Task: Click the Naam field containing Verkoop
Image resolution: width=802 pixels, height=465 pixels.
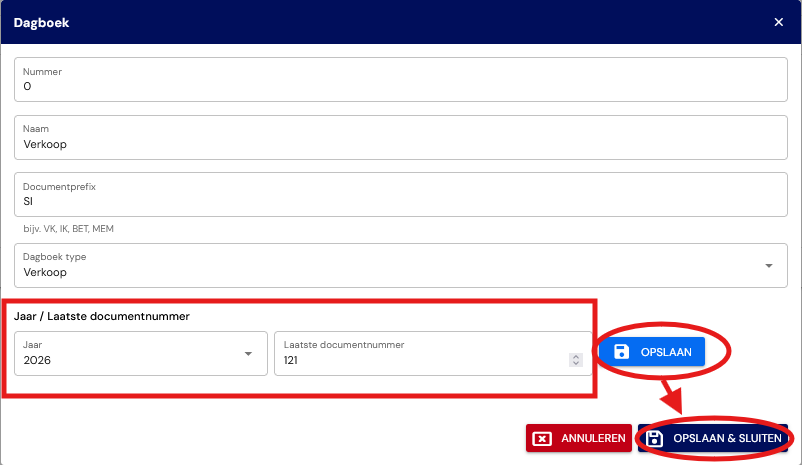Action: 400,137
